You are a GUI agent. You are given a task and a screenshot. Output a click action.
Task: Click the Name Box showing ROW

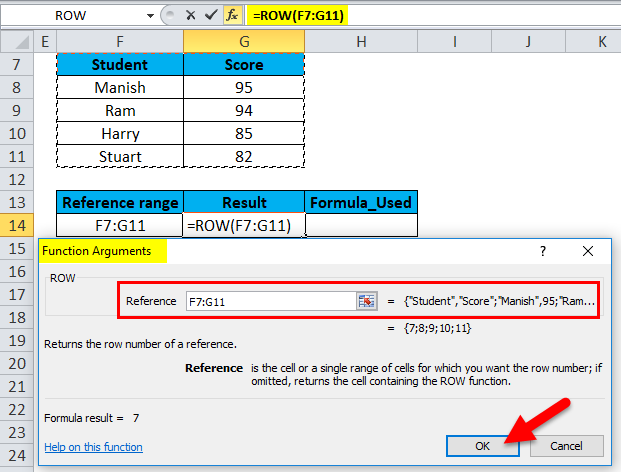point(71,15)
